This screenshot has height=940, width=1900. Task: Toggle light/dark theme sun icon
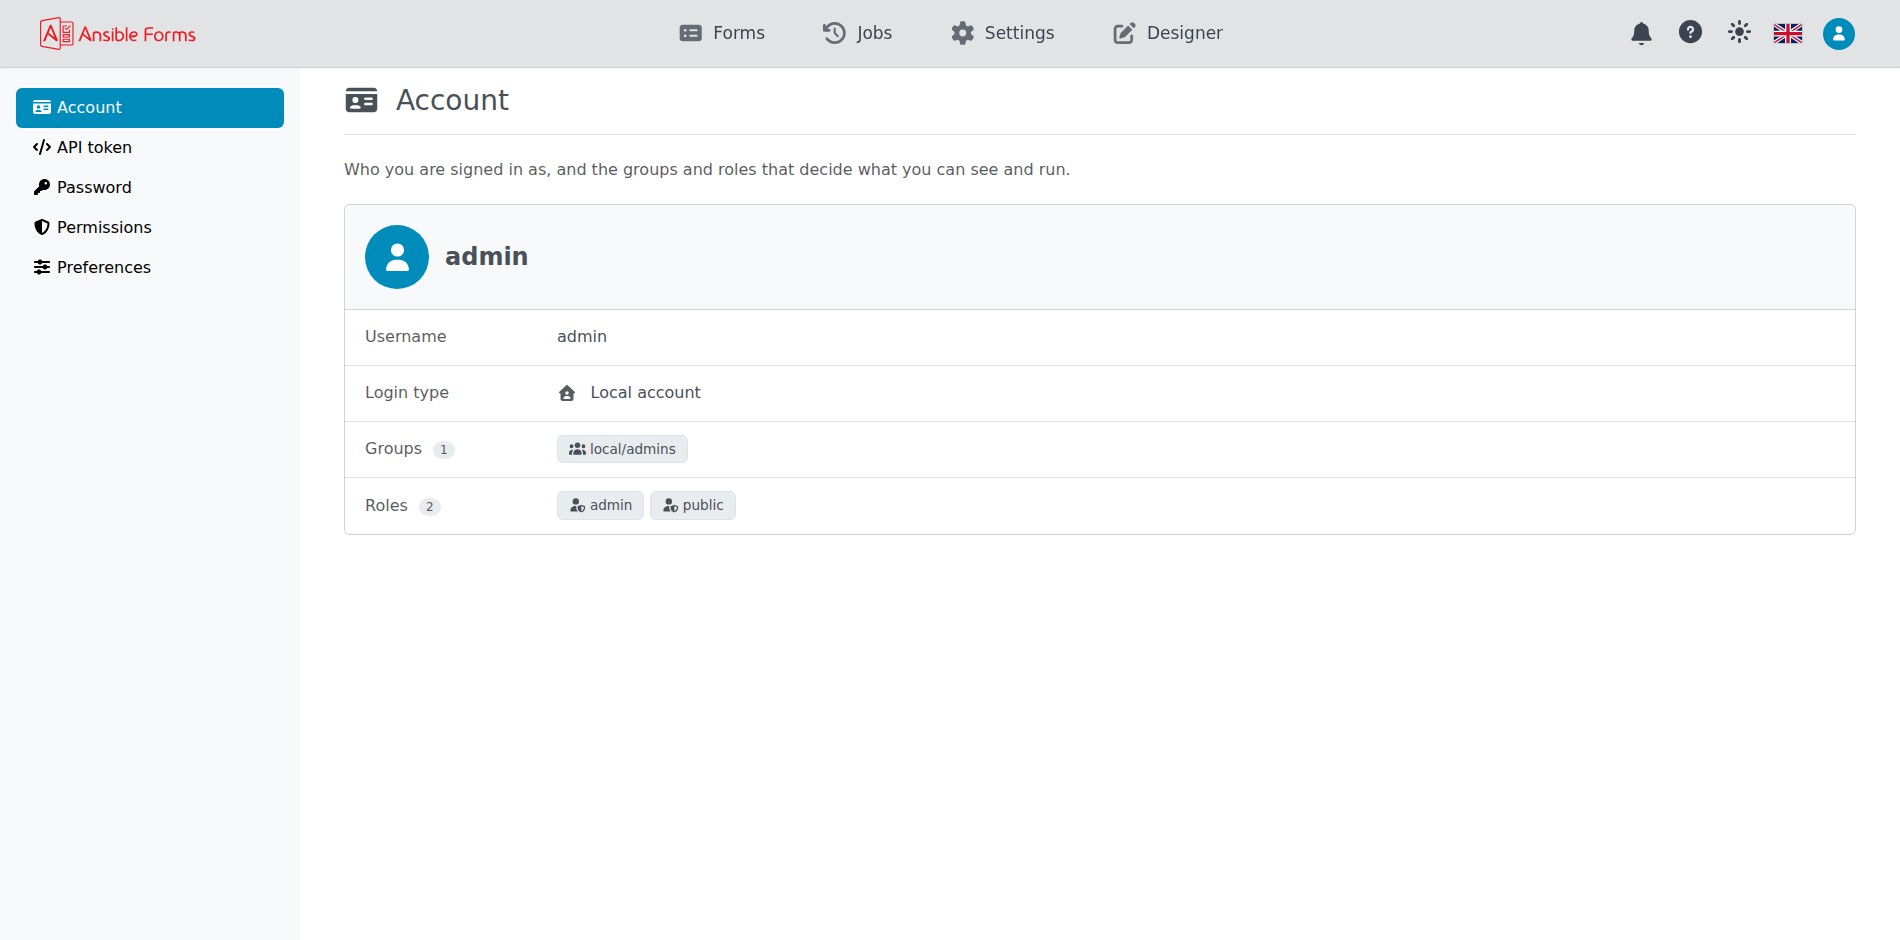1739,32
